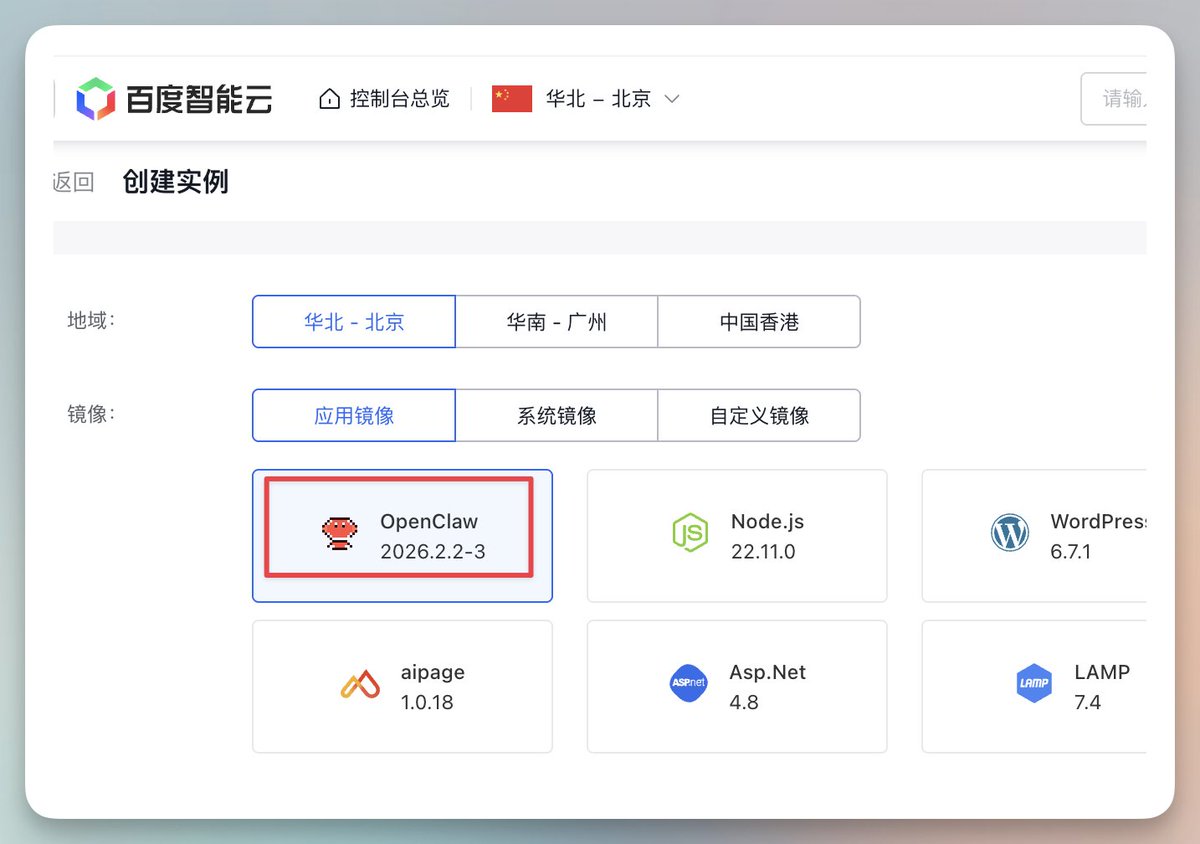Switch to the 自定义镜像 tab

759,416
